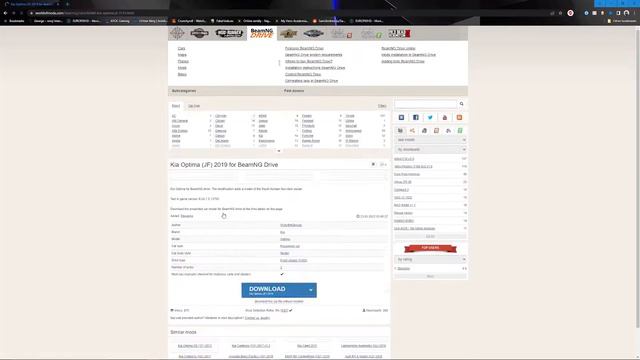This screenshot has height=360, width=640.
Task: Click the More button under top users
Action: point(430,276)
